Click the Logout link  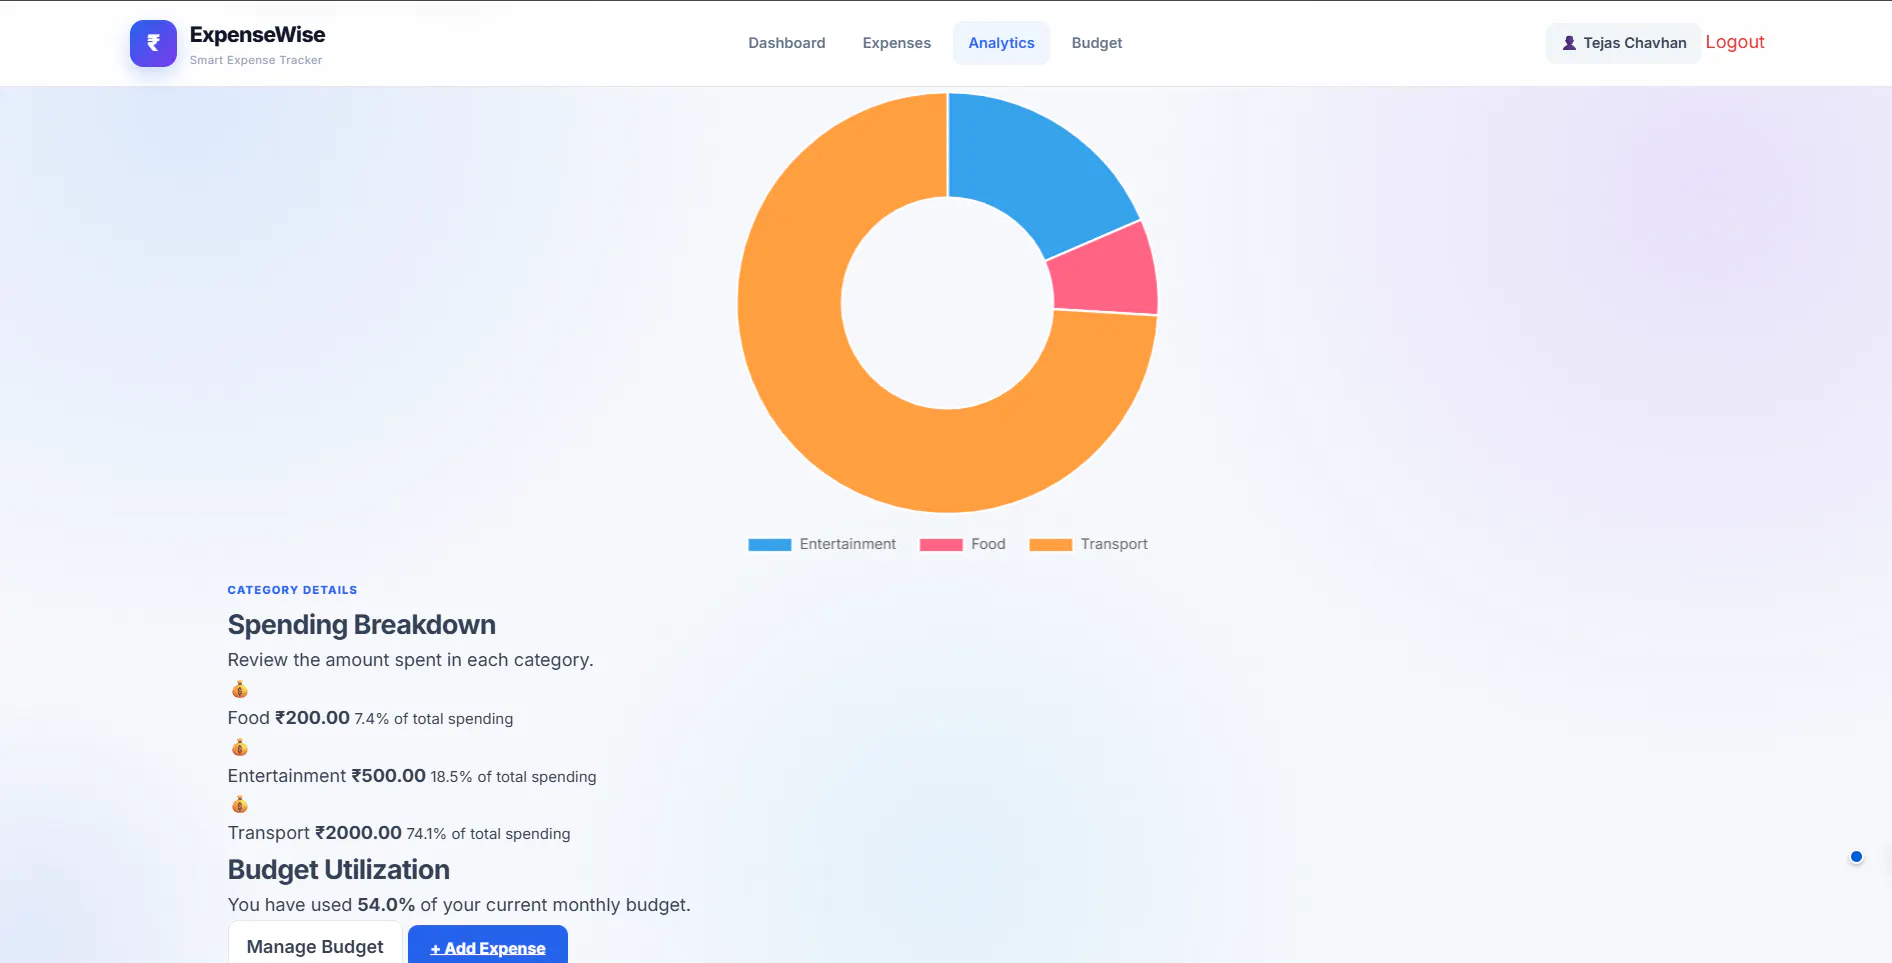coord(1735,42)
